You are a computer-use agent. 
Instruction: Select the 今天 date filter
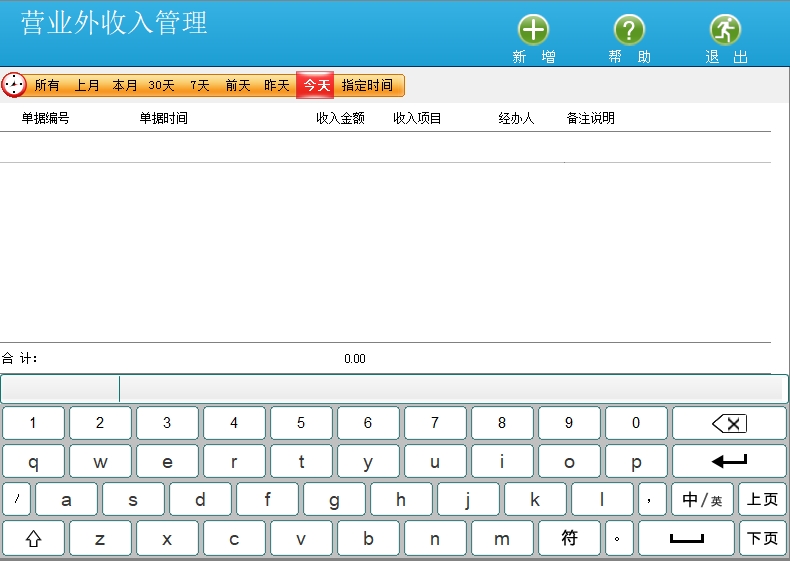[316, 86]
